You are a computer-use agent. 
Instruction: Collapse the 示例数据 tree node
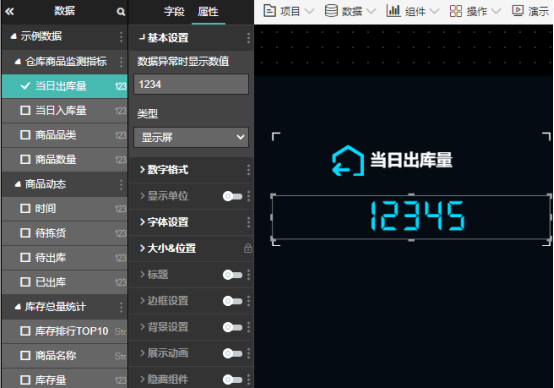tap(13, 36)
